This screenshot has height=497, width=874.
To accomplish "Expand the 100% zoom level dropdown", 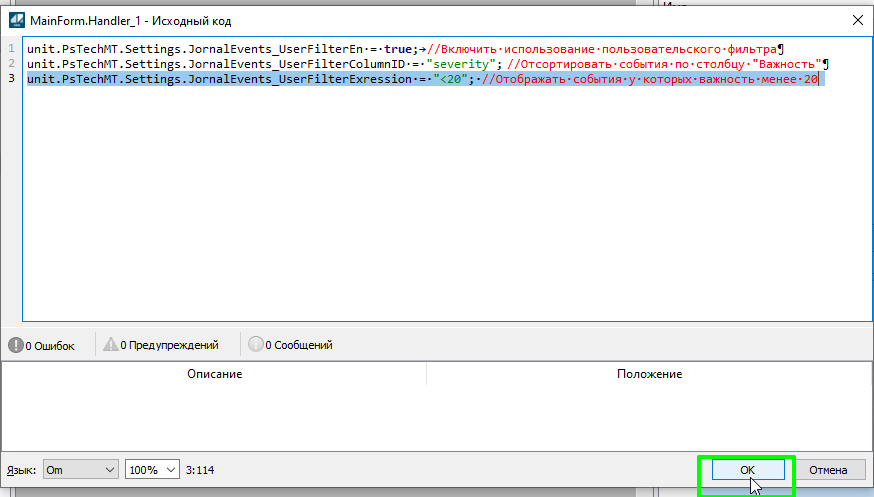I will click(152, 470).
